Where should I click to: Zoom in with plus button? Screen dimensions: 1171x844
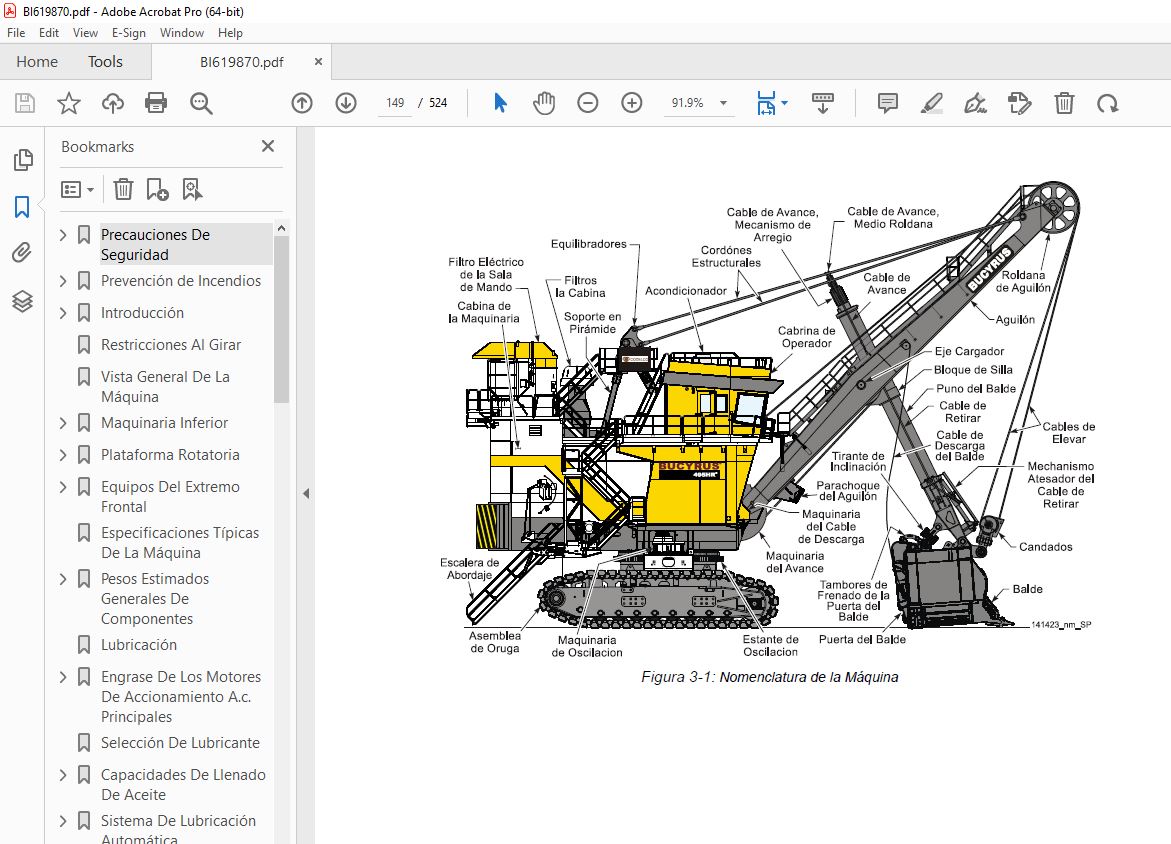click(632, 103)
